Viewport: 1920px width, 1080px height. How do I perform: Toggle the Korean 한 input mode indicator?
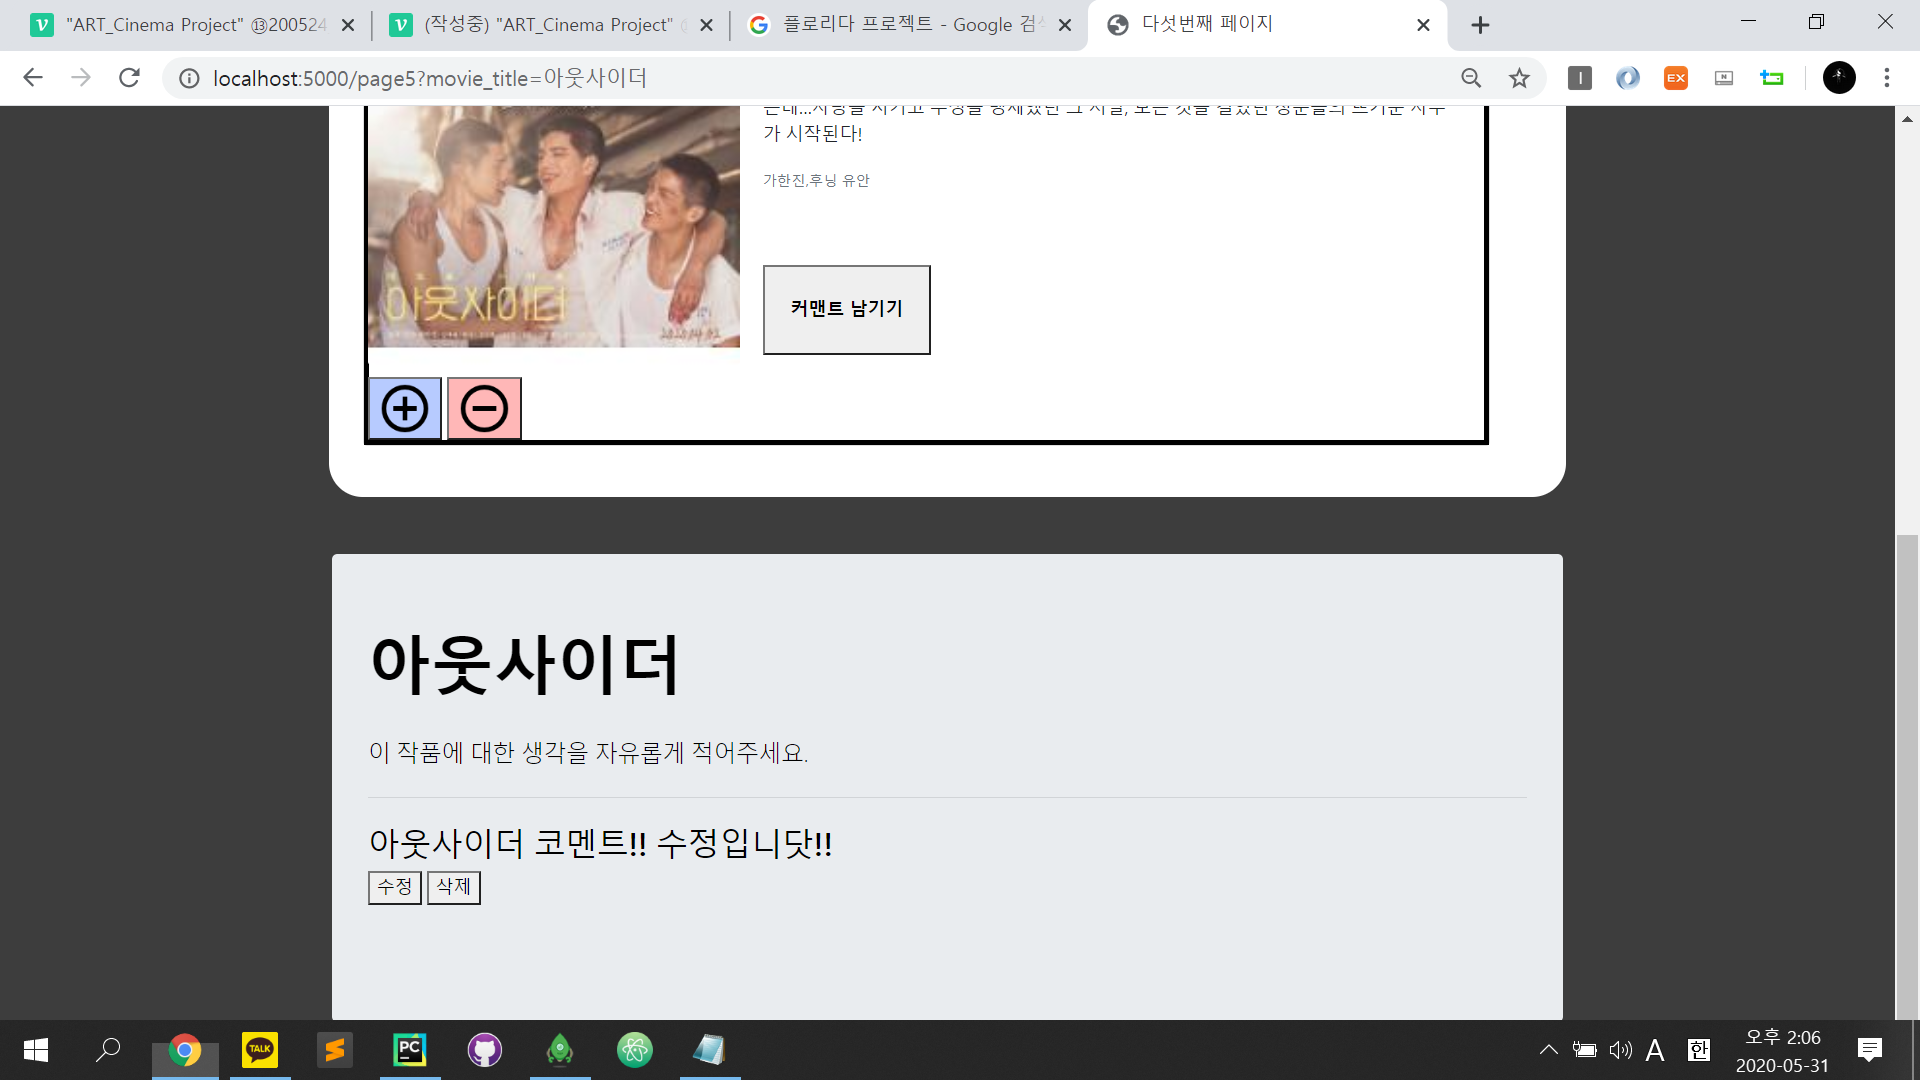[1698, 1050]
